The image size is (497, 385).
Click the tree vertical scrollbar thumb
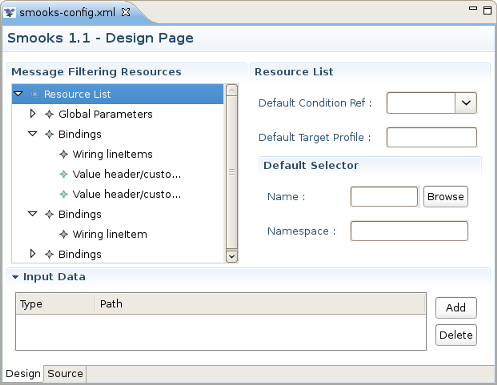tap(232, 172)
